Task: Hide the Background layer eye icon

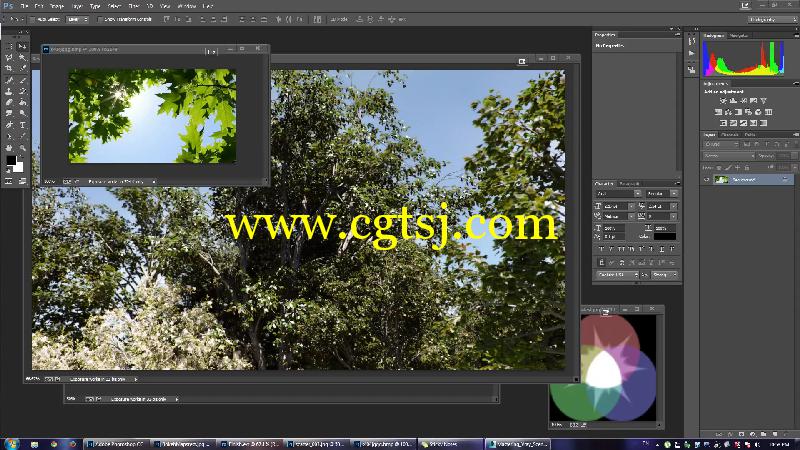Action: click(707, 180)
